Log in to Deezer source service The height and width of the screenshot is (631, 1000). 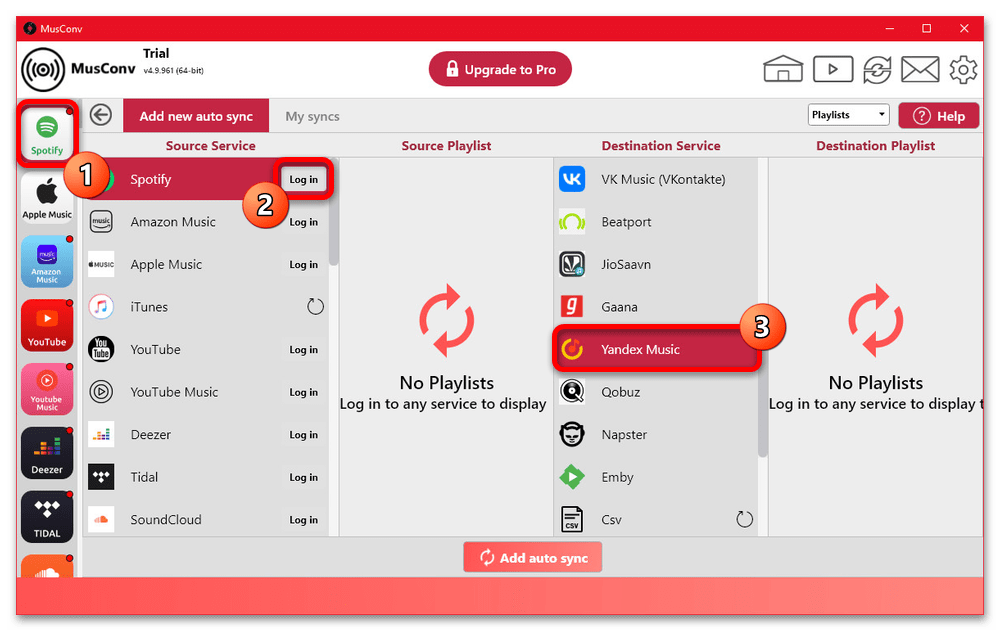[x=304, y=434]
